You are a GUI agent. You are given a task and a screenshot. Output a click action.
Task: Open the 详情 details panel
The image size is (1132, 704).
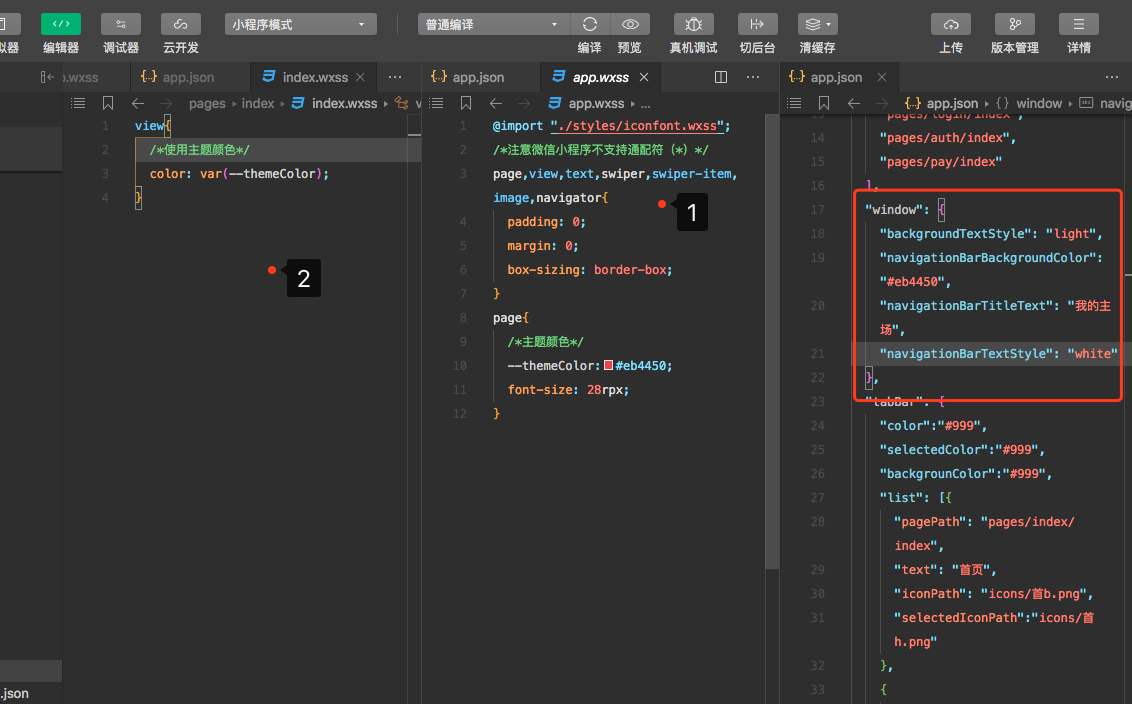tap(1079, 24)
